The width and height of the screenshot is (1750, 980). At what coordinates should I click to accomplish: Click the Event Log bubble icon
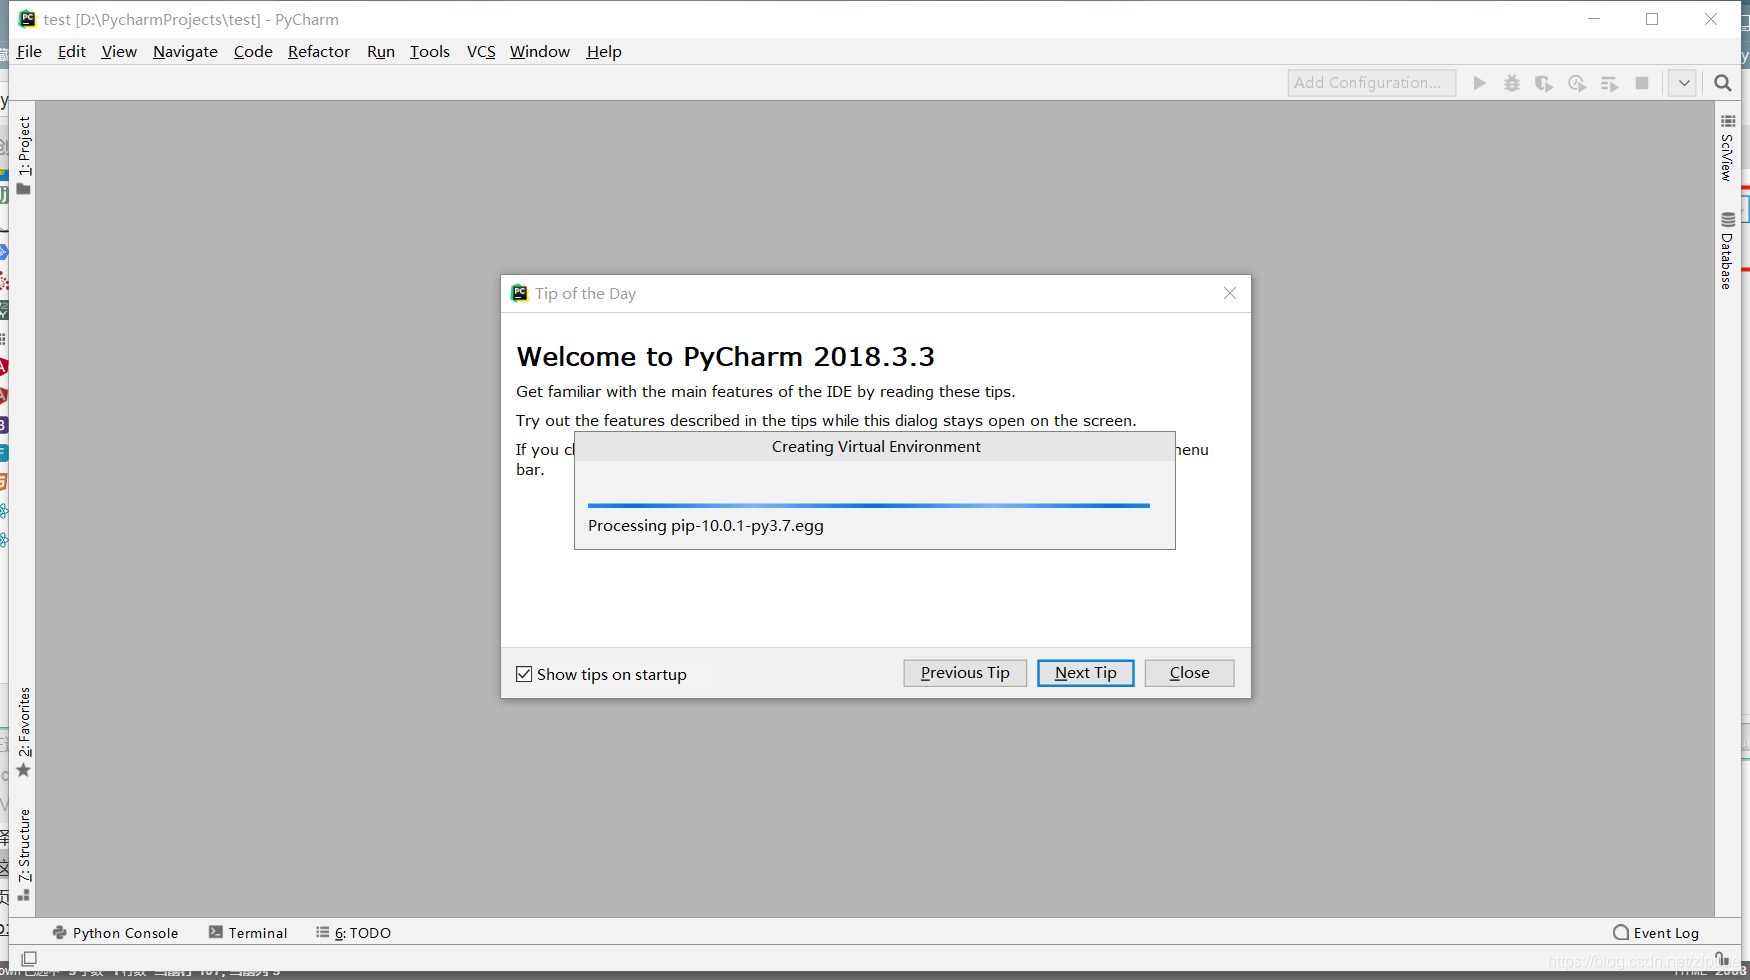(x=1621, y=932)
